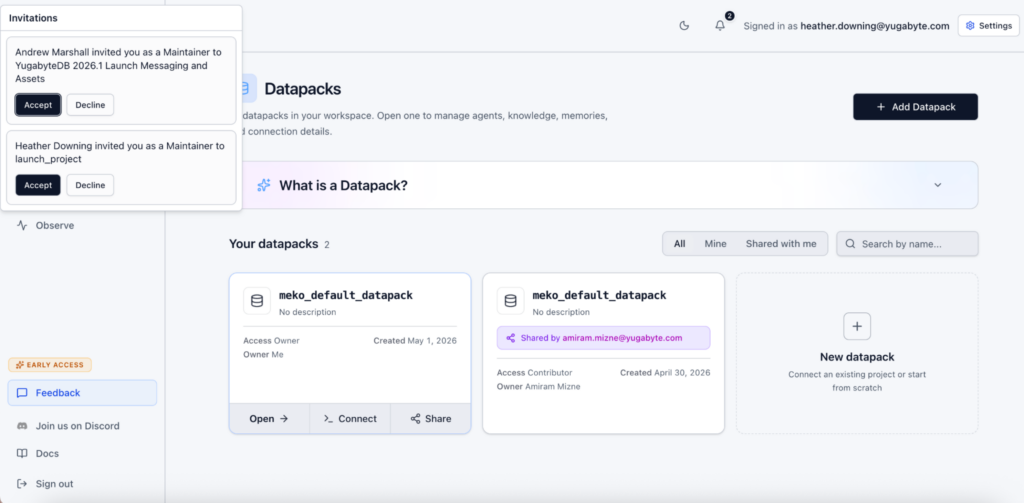Click Share on the owned datapack card
1024x503 pixels.
[430, 419]
